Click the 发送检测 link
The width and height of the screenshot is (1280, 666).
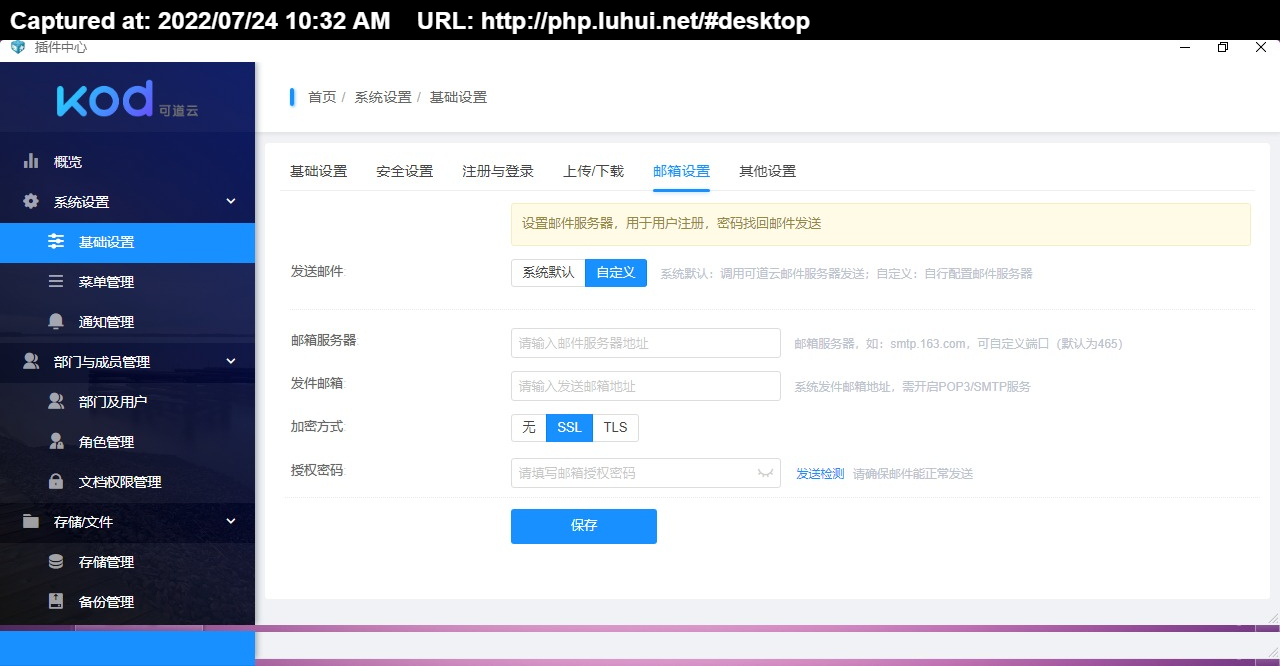pyautogui.click(x=820, y=473)
